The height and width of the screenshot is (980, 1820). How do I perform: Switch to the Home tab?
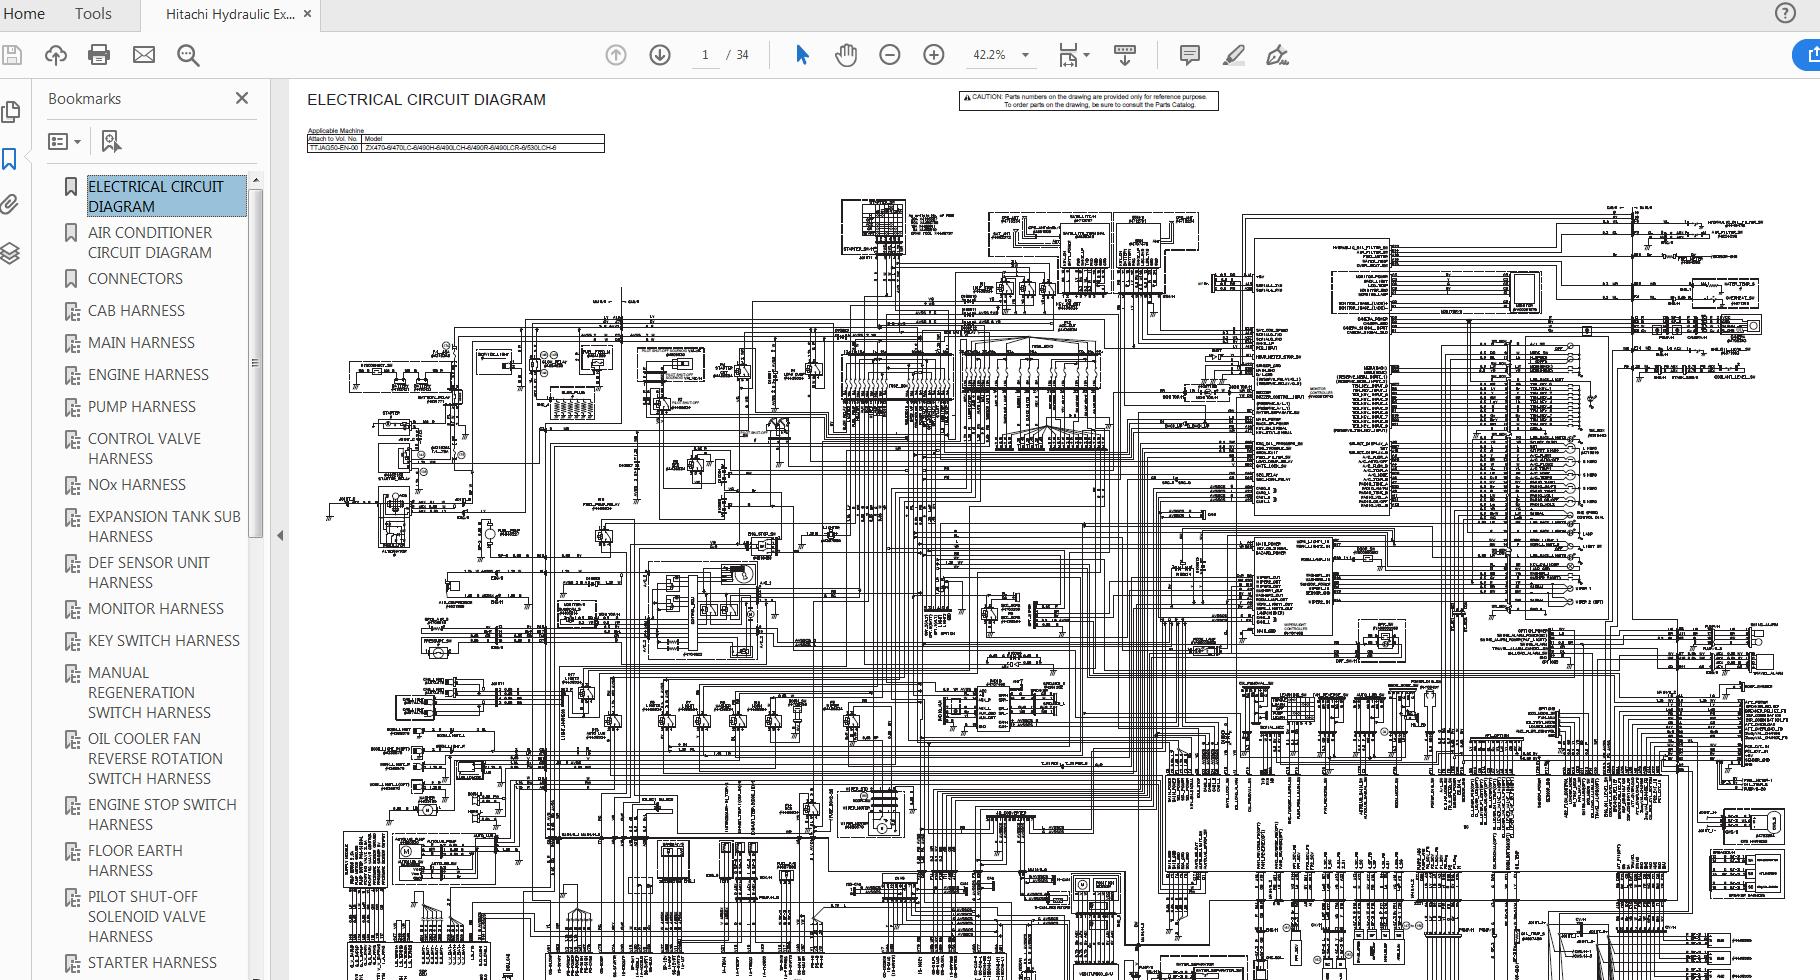point(24,14)
